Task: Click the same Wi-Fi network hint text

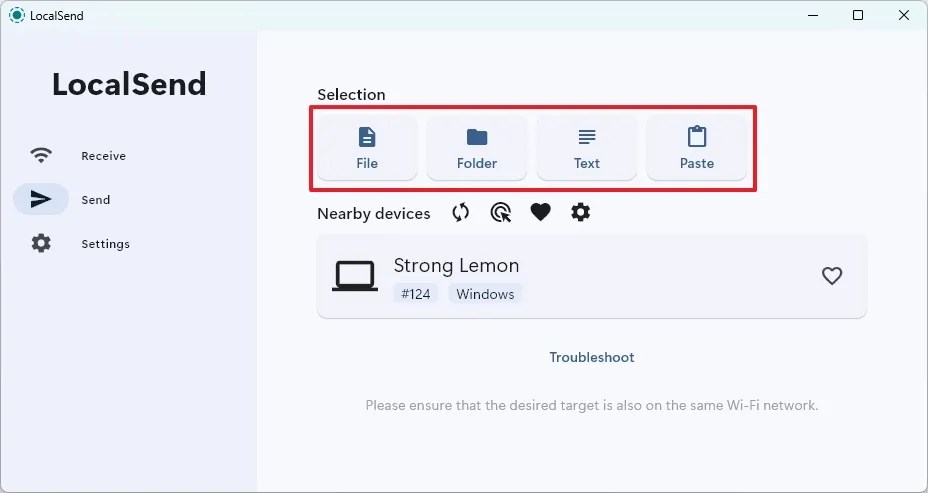Action: coord(592,405)
